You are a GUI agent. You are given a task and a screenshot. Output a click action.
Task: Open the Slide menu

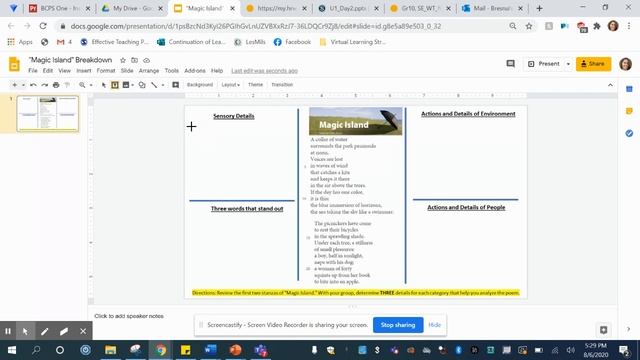pyautogui.click(x=127, y=71)
